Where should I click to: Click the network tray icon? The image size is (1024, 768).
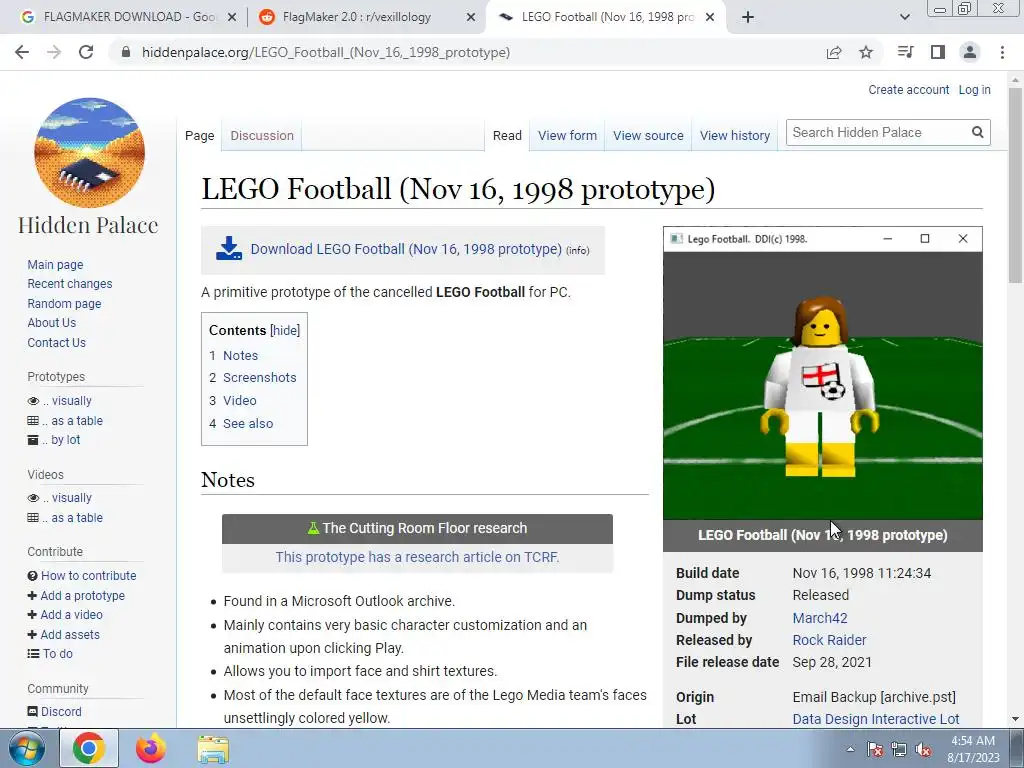[x=899, y=749]
